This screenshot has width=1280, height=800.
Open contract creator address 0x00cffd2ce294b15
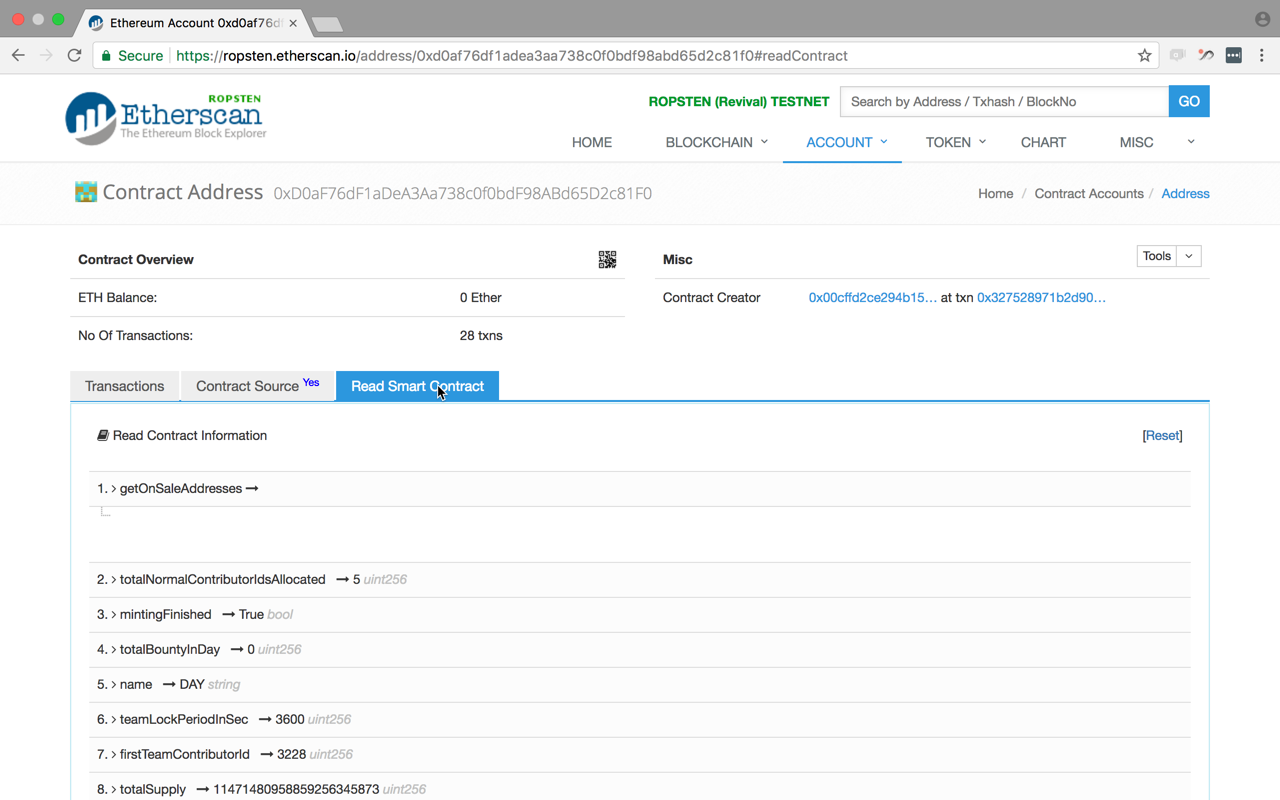pos(873,297)
